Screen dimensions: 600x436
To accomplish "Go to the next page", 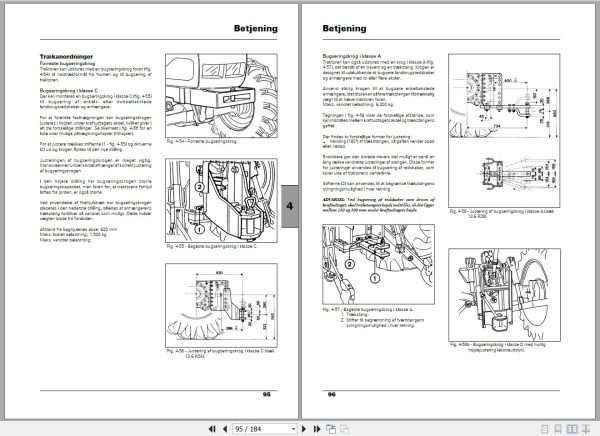I will point(304,429).
